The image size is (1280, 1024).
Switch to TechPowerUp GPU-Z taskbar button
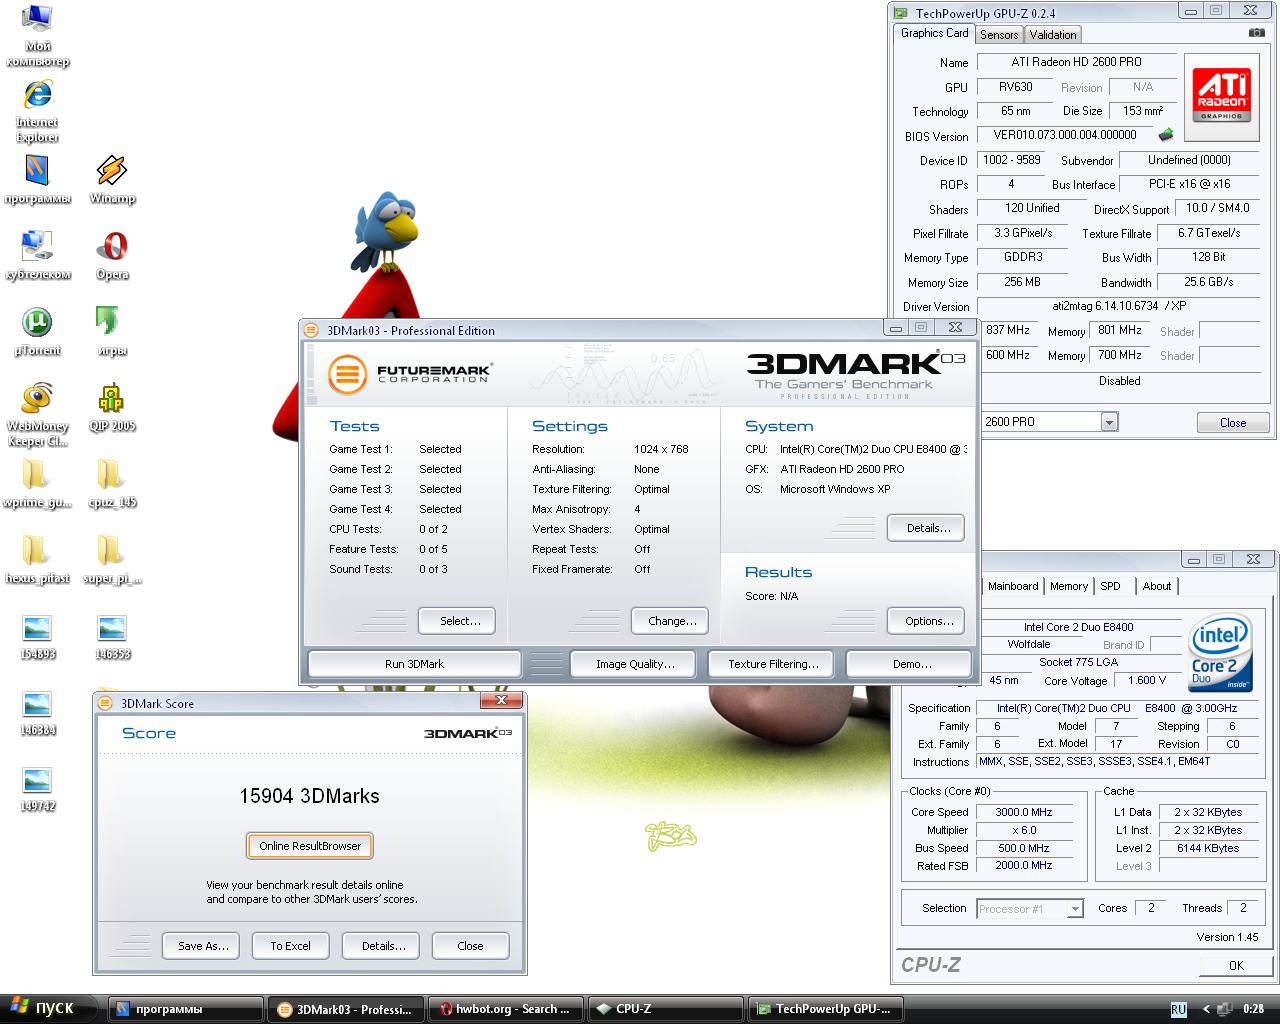click(x=826, y=1009)
